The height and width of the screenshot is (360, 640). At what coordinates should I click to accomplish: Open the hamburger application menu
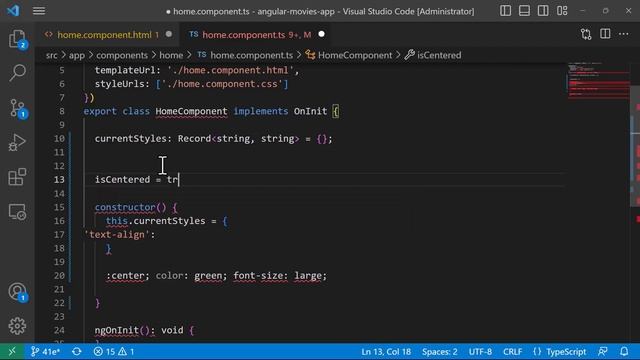click(39, 11)
